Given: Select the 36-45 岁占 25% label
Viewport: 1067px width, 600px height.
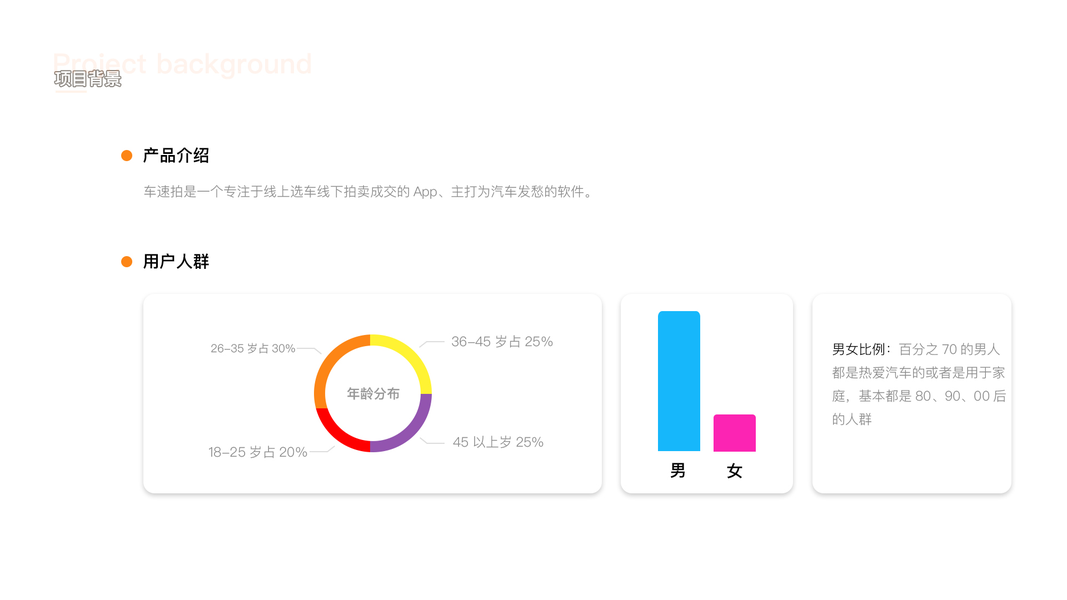Looking at the screenshot, I should point(501,342).
